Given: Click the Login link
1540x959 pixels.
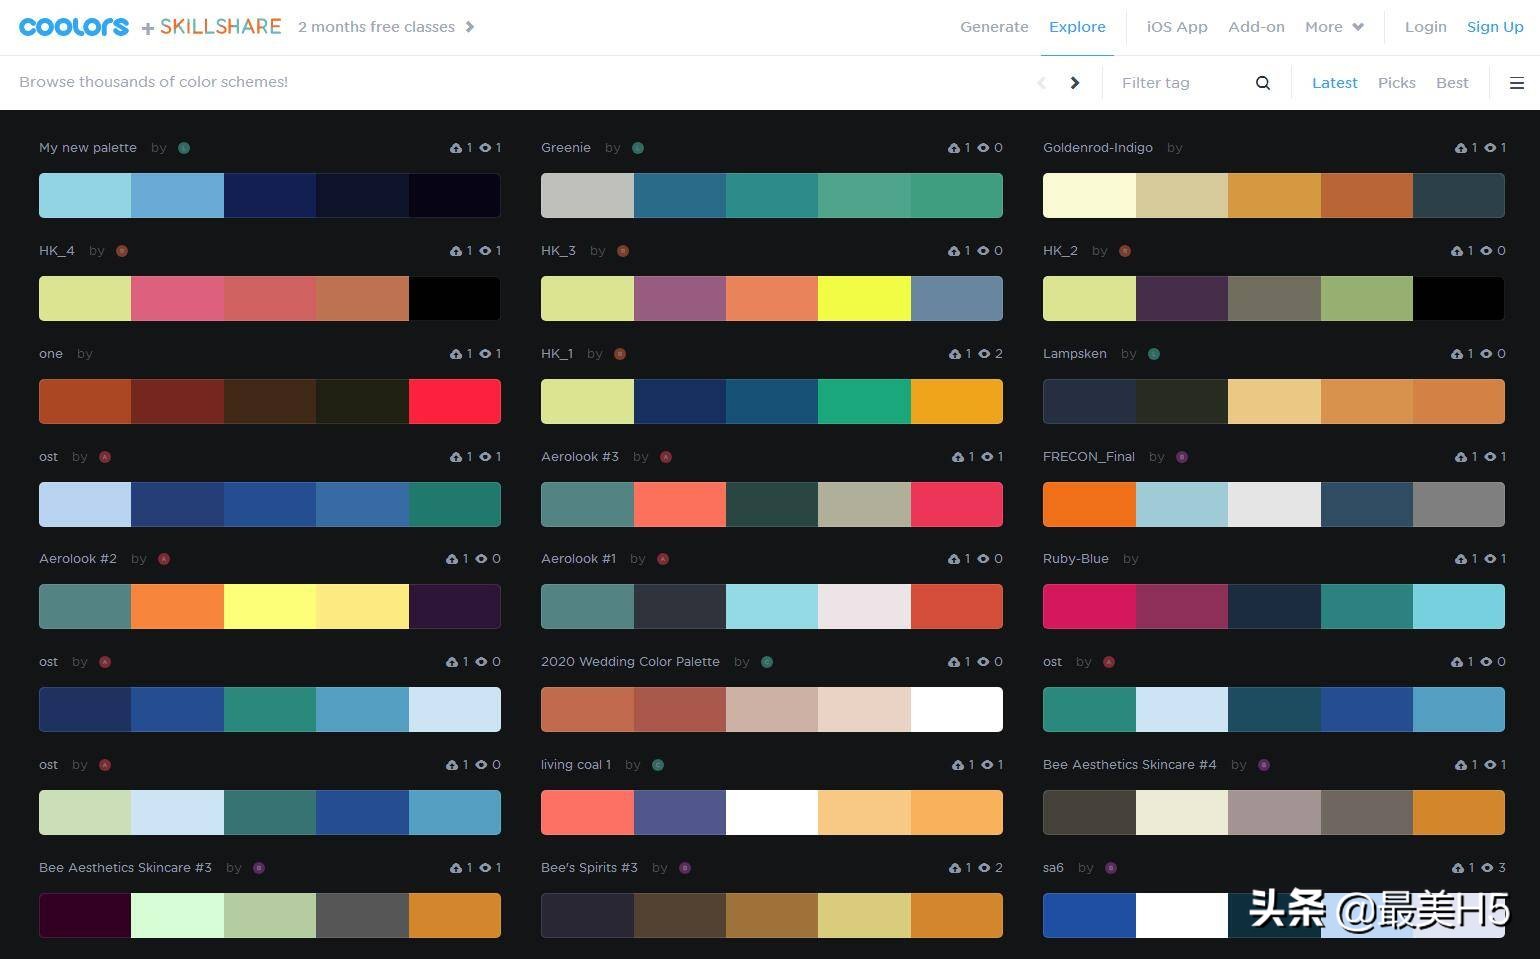Looking at the screenshot, I should 1426,27.
